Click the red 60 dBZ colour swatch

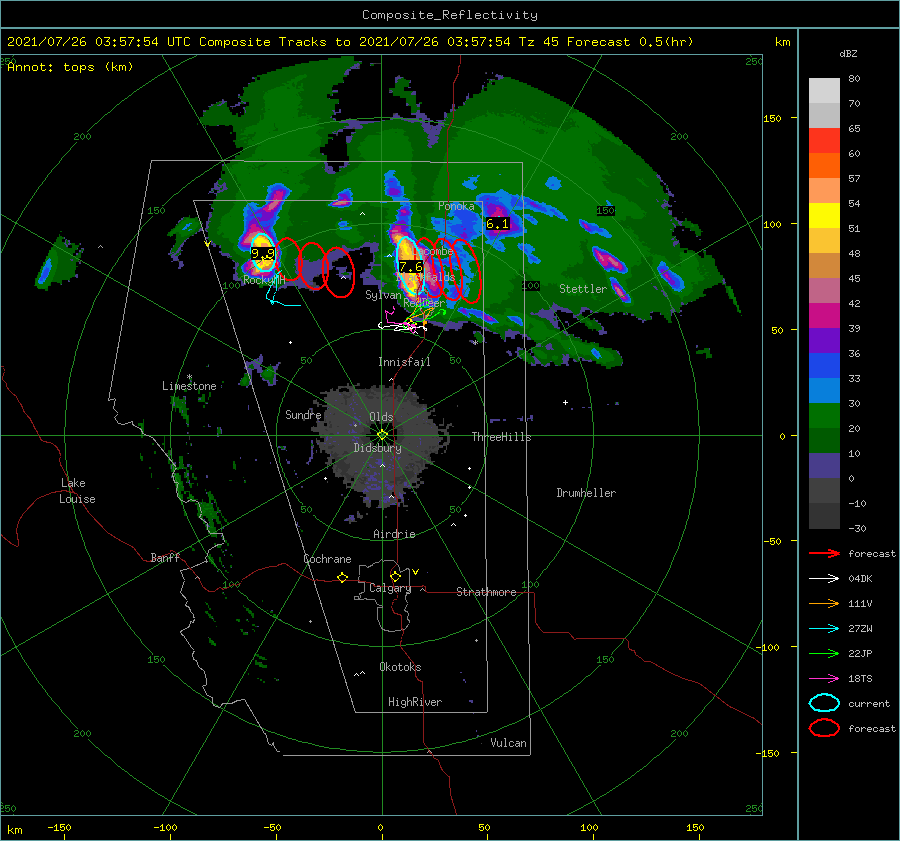(824, 141)
